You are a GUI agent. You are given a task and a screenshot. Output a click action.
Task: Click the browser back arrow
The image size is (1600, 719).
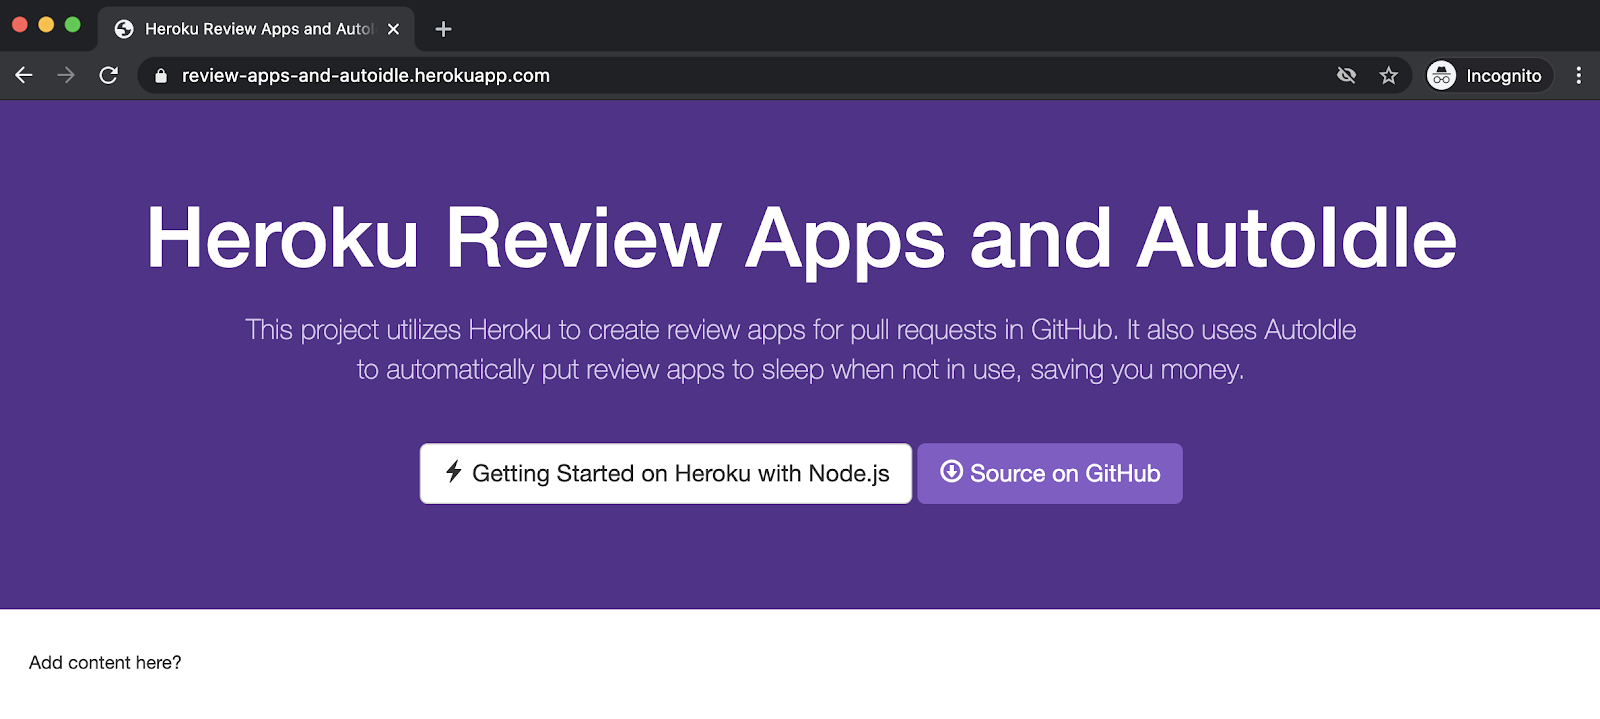pos(24,75)
